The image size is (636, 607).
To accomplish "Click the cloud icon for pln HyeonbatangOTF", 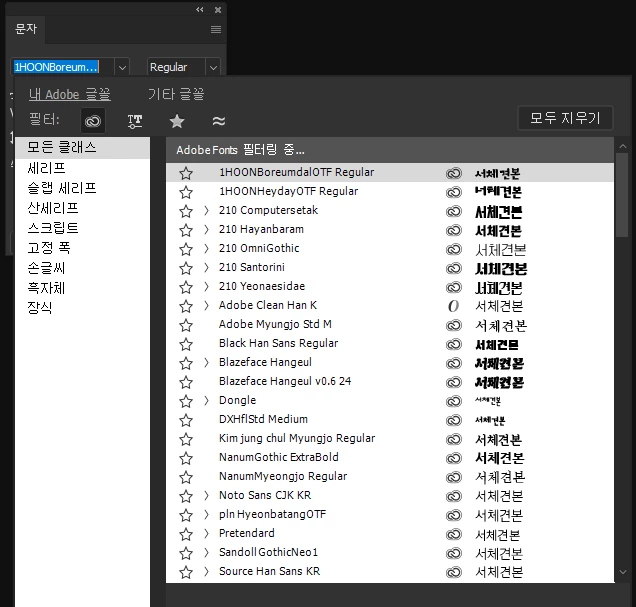I will point(454,515).
